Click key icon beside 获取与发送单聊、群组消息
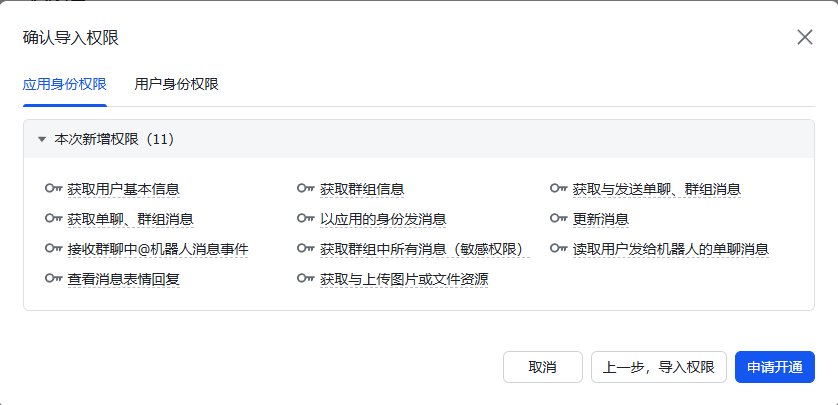 point(559,188)
